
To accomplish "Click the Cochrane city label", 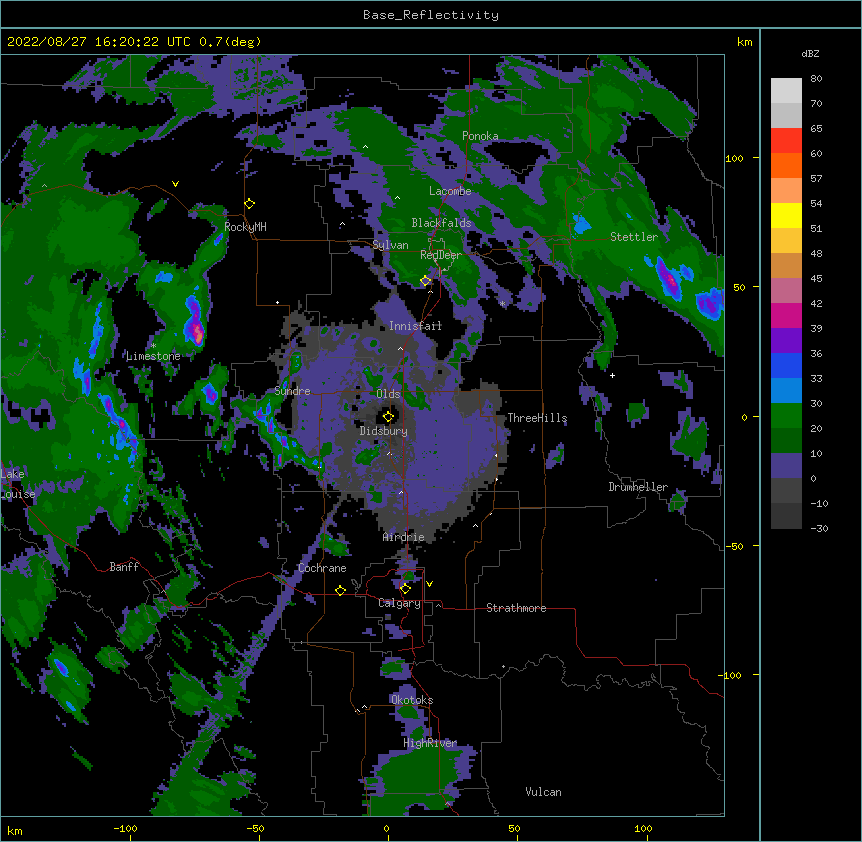I will point(322,568).
